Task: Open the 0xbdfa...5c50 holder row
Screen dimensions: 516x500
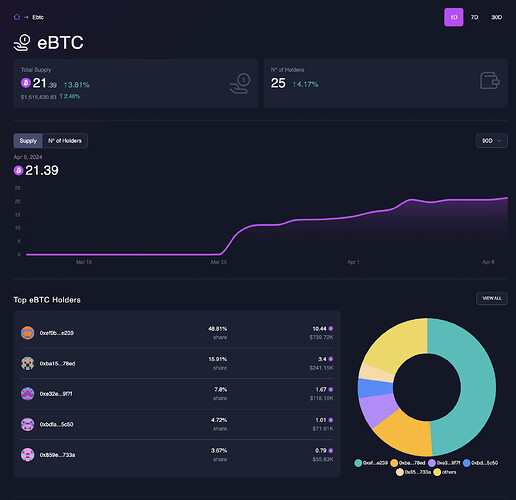Action: (x=177, y=424)
